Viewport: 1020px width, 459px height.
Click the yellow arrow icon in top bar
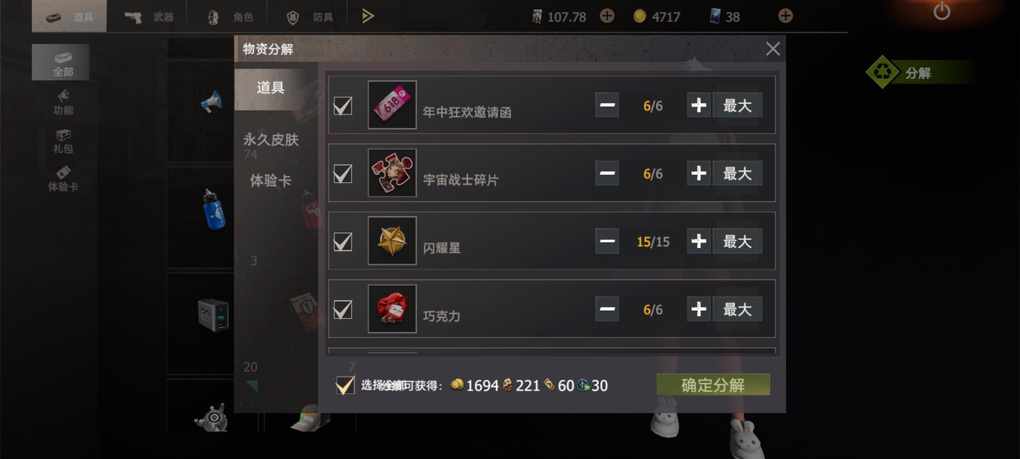pyautogui.click(x=368, y=16)
